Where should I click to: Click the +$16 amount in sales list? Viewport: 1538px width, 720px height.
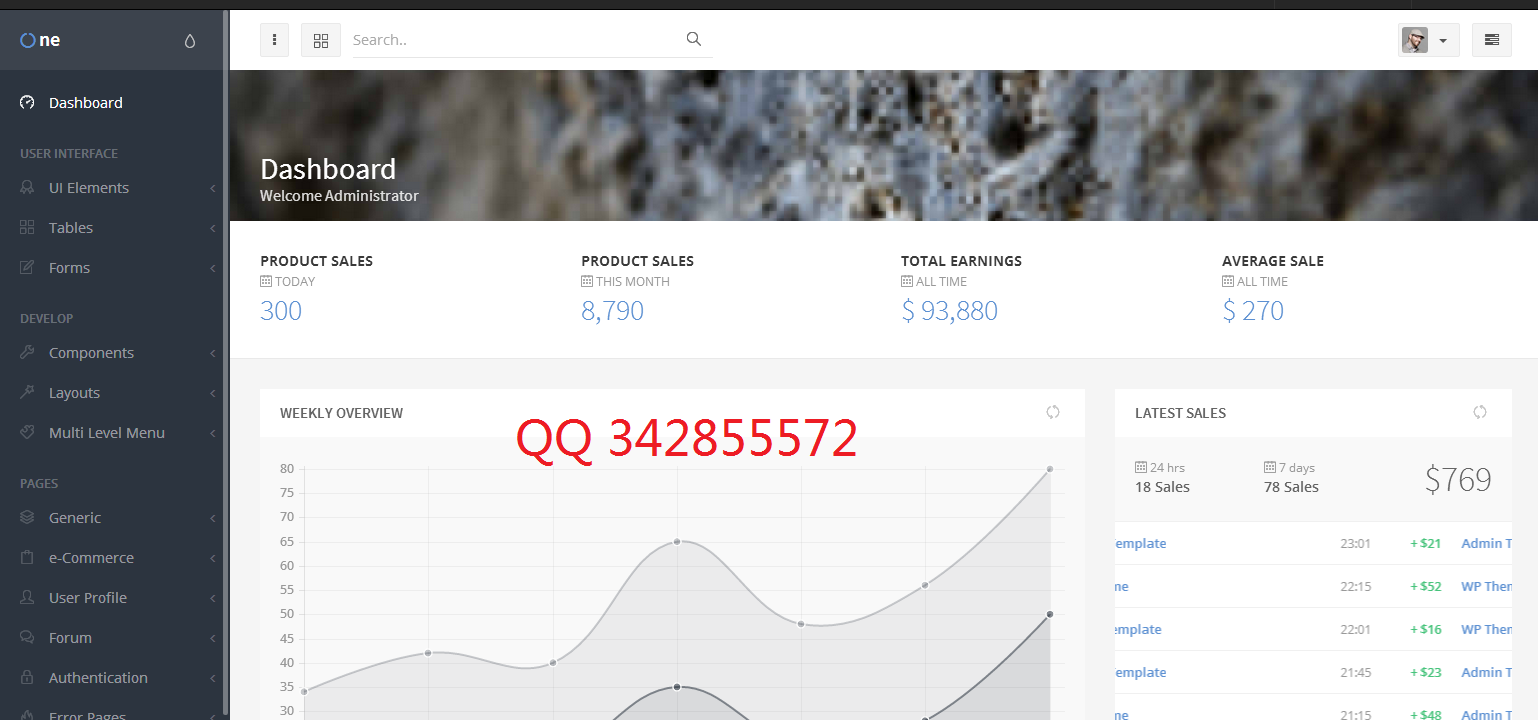click(x=1425, y=629)
